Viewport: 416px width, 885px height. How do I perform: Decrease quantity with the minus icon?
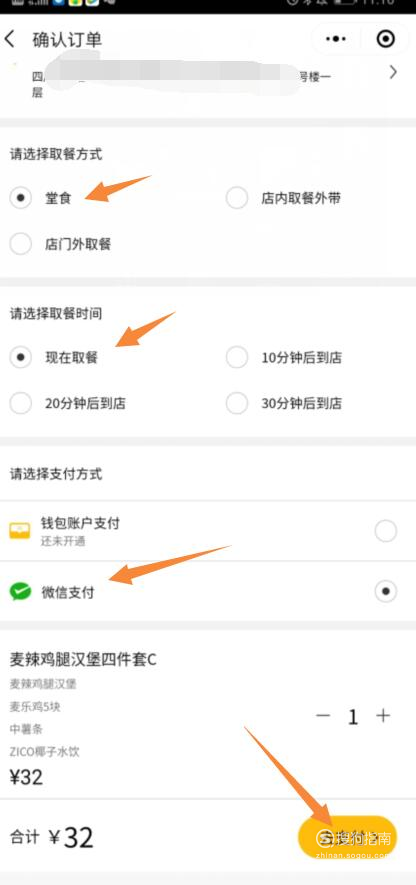point(323,716)
